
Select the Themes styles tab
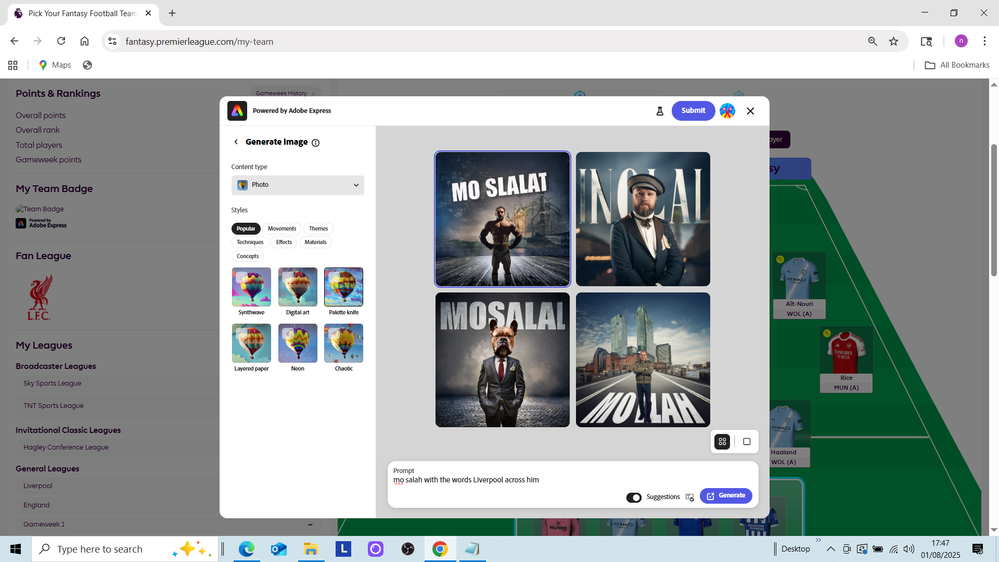coord(319,229)
